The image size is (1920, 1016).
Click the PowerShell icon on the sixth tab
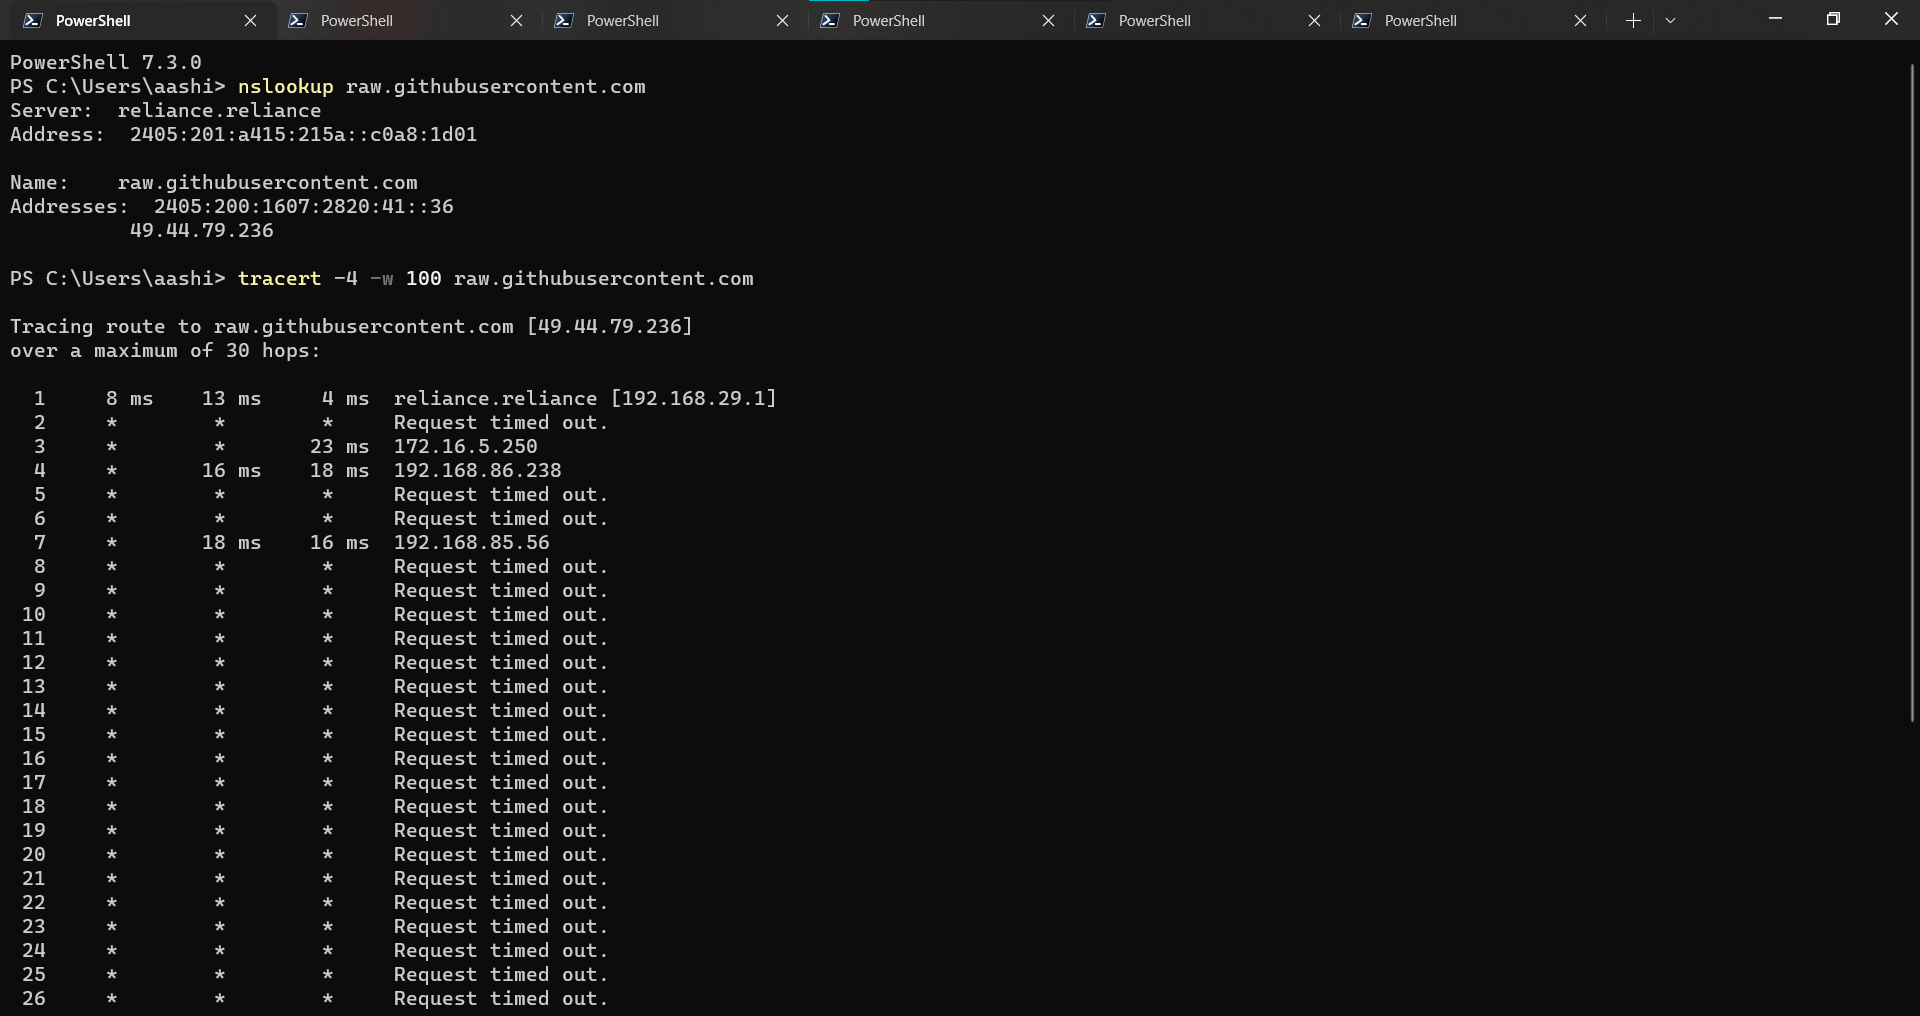(x=1362, y=20)
